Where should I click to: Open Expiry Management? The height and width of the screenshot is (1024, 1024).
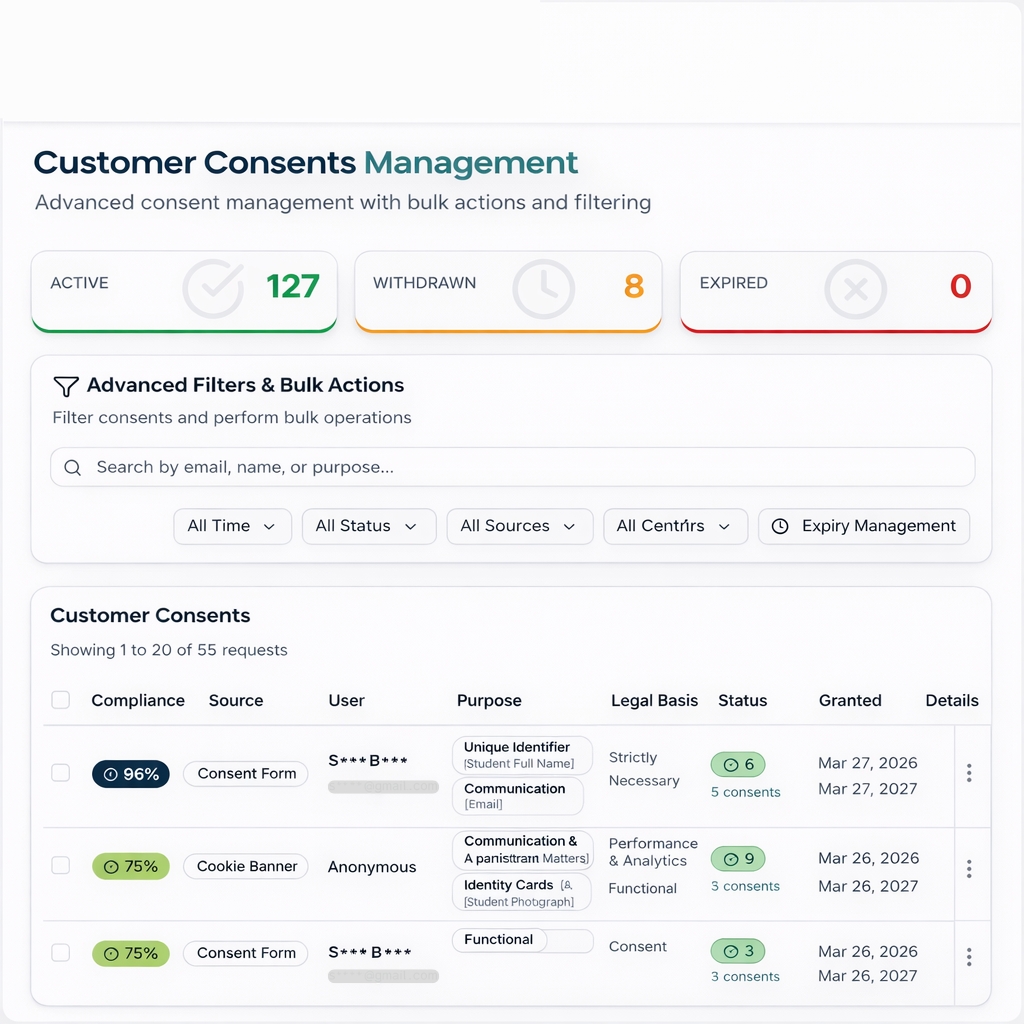tap(864, 526)
